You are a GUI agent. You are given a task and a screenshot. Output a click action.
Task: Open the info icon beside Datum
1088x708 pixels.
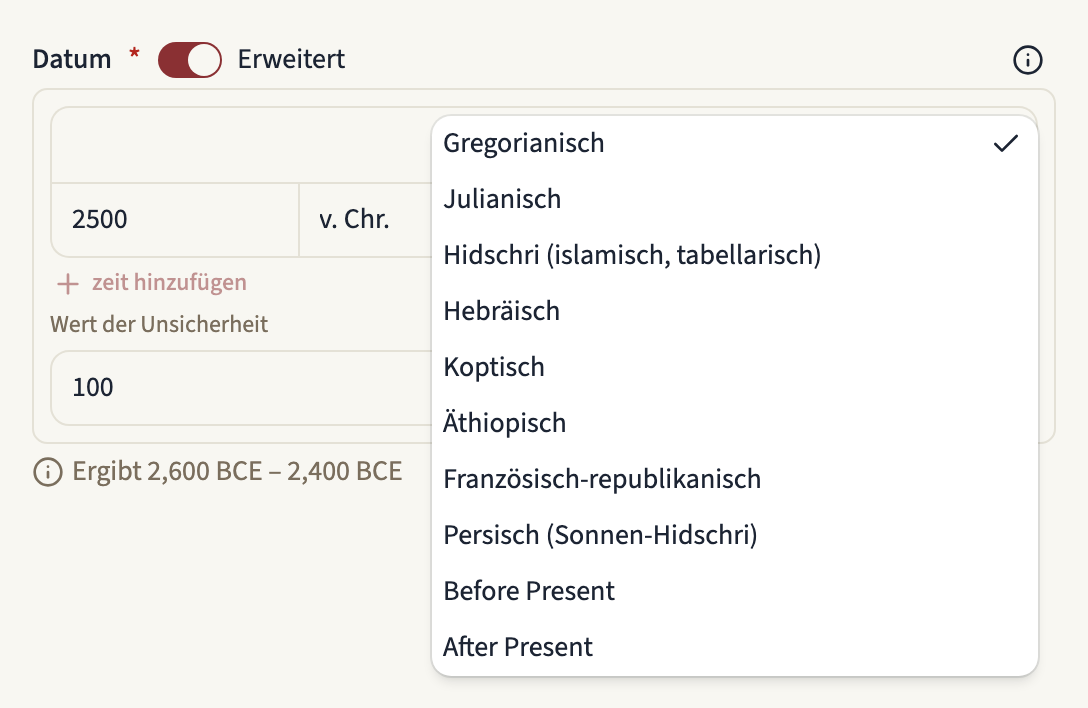[x=1027, y=60]
